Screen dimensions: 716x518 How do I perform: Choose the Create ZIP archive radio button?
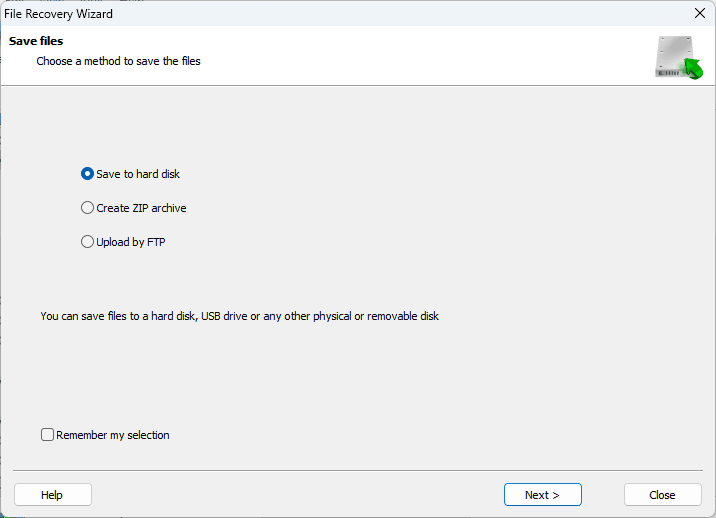(x=87, y=208)
